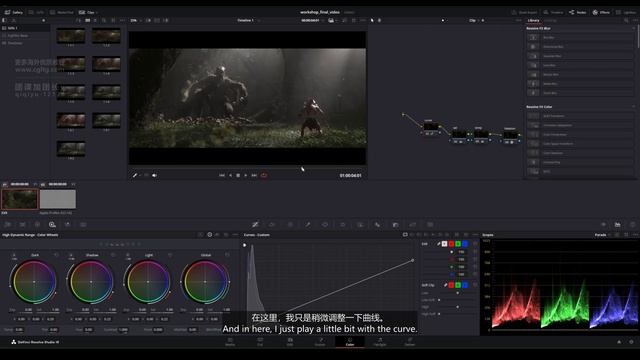Open the Sizing palette
Screen dimensions: 640x360
(413, 224)
